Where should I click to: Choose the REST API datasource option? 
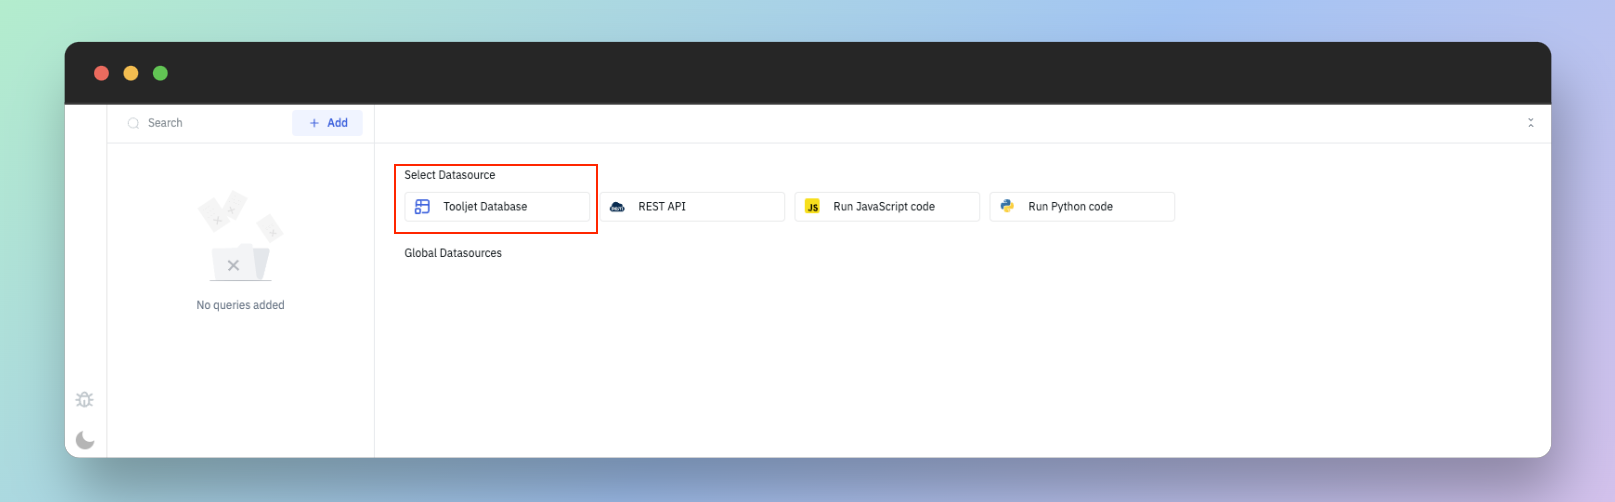692,207
